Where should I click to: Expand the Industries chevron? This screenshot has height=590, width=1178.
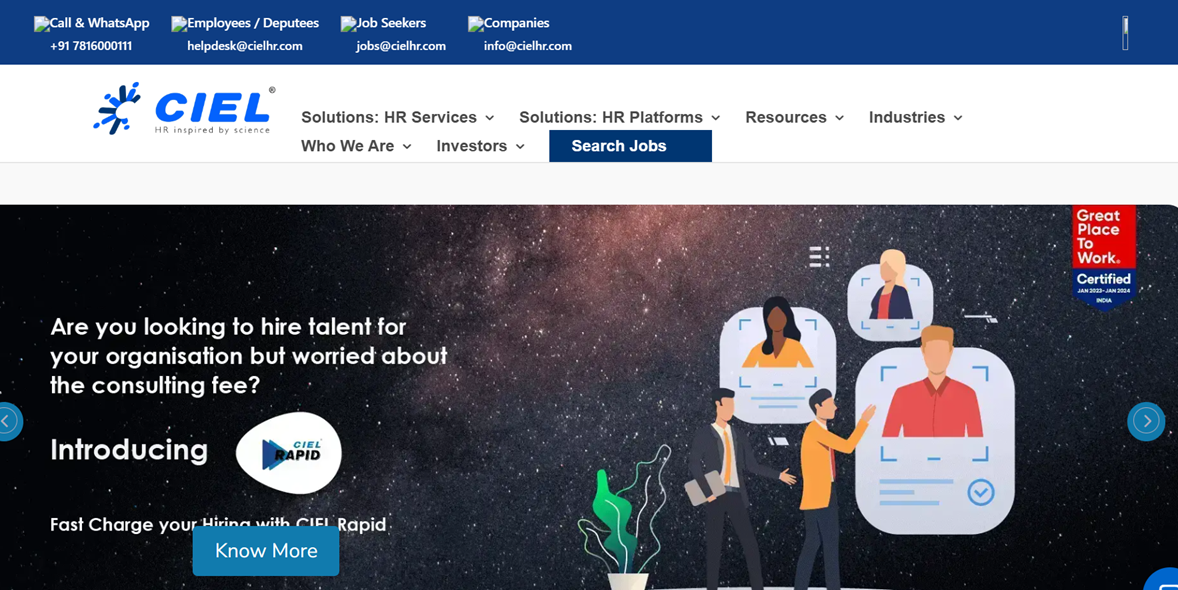[x=959, y=118]
